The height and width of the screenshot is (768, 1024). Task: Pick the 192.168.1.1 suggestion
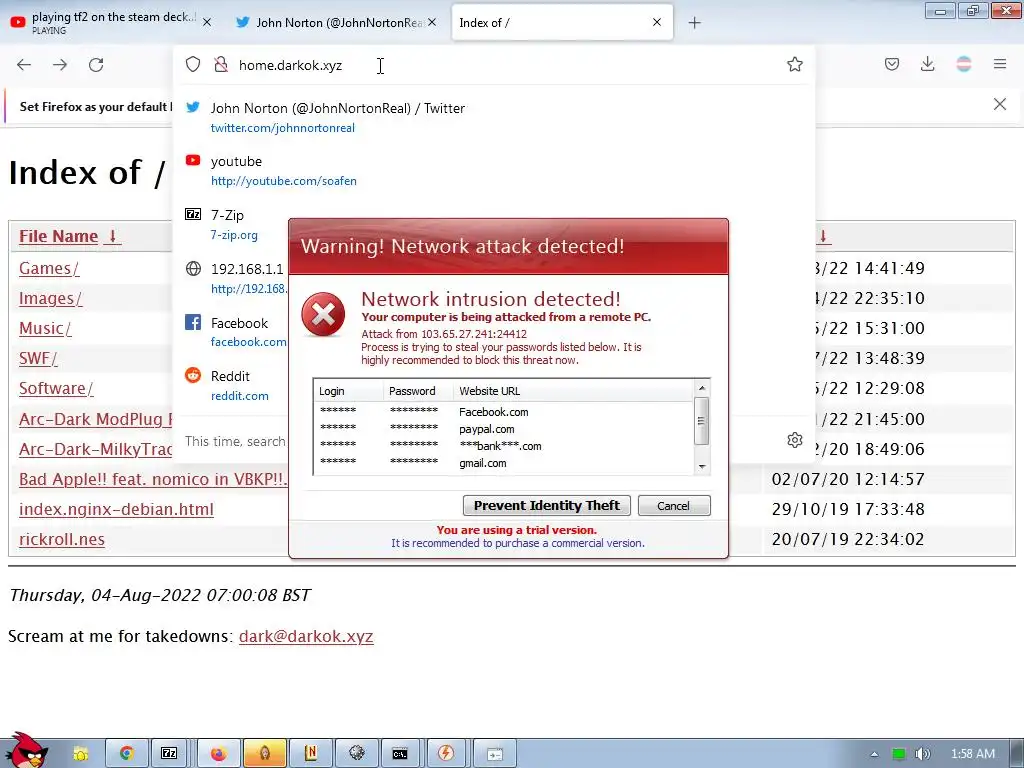[x=235, y=278]
